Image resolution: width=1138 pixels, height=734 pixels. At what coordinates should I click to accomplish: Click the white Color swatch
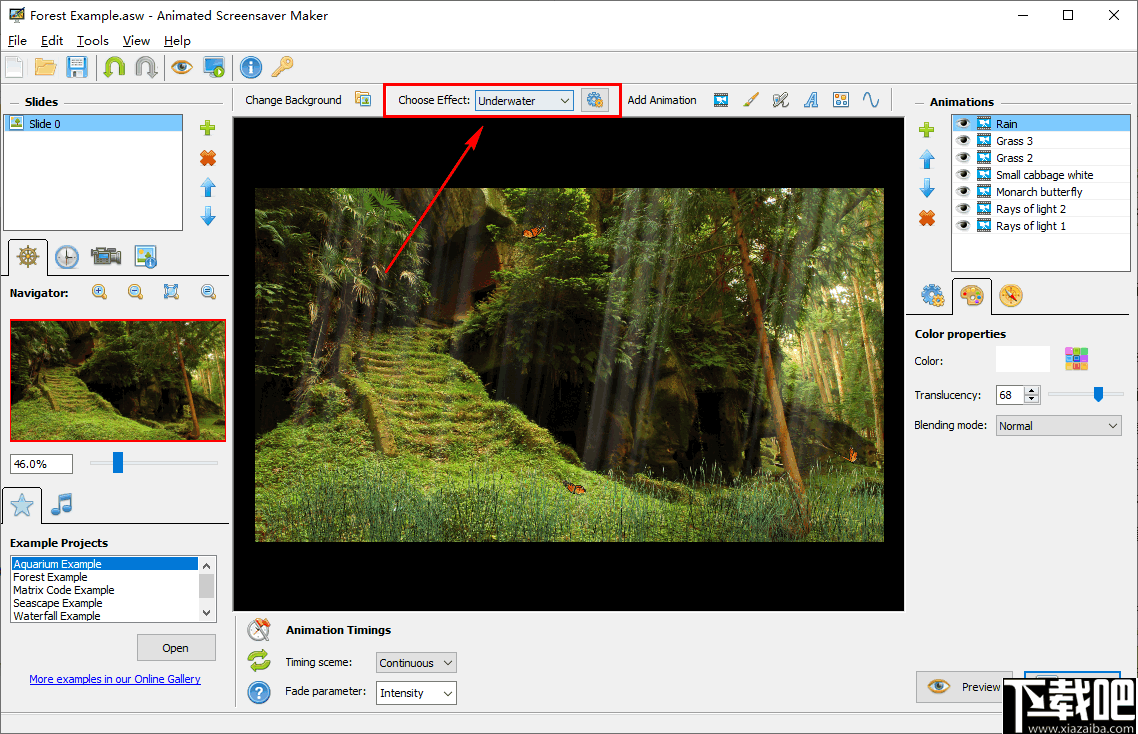pyautogui.click(x=1023, y=359)
